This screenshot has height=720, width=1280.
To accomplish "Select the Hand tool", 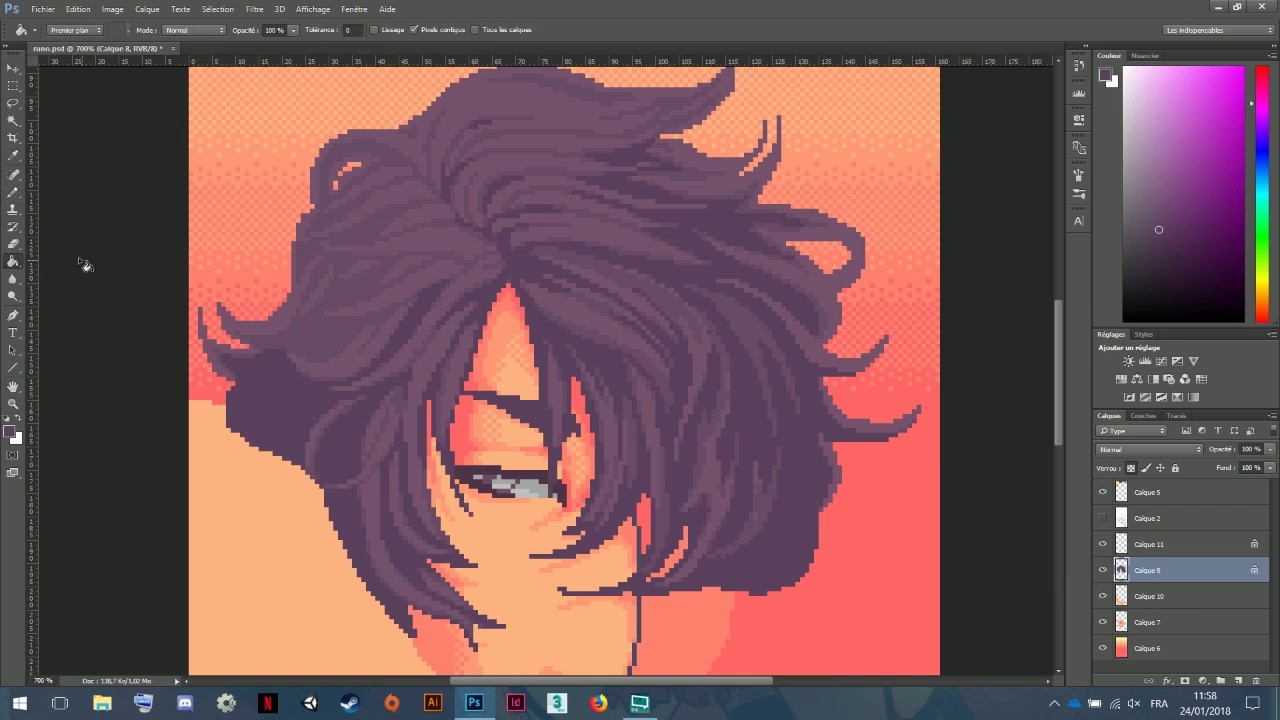I will click(13, 386).
